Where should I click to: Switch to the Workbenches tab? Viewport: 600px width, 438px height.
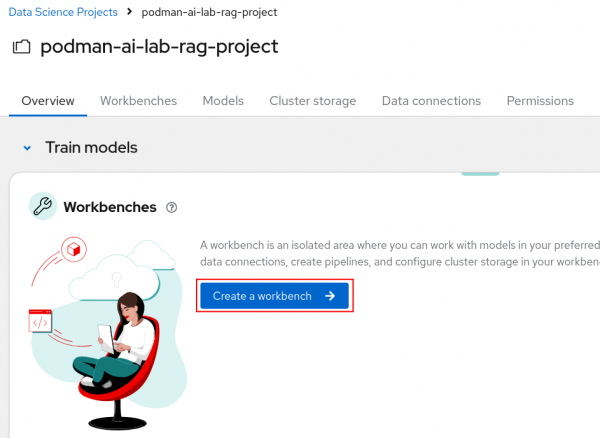(138, 101)
